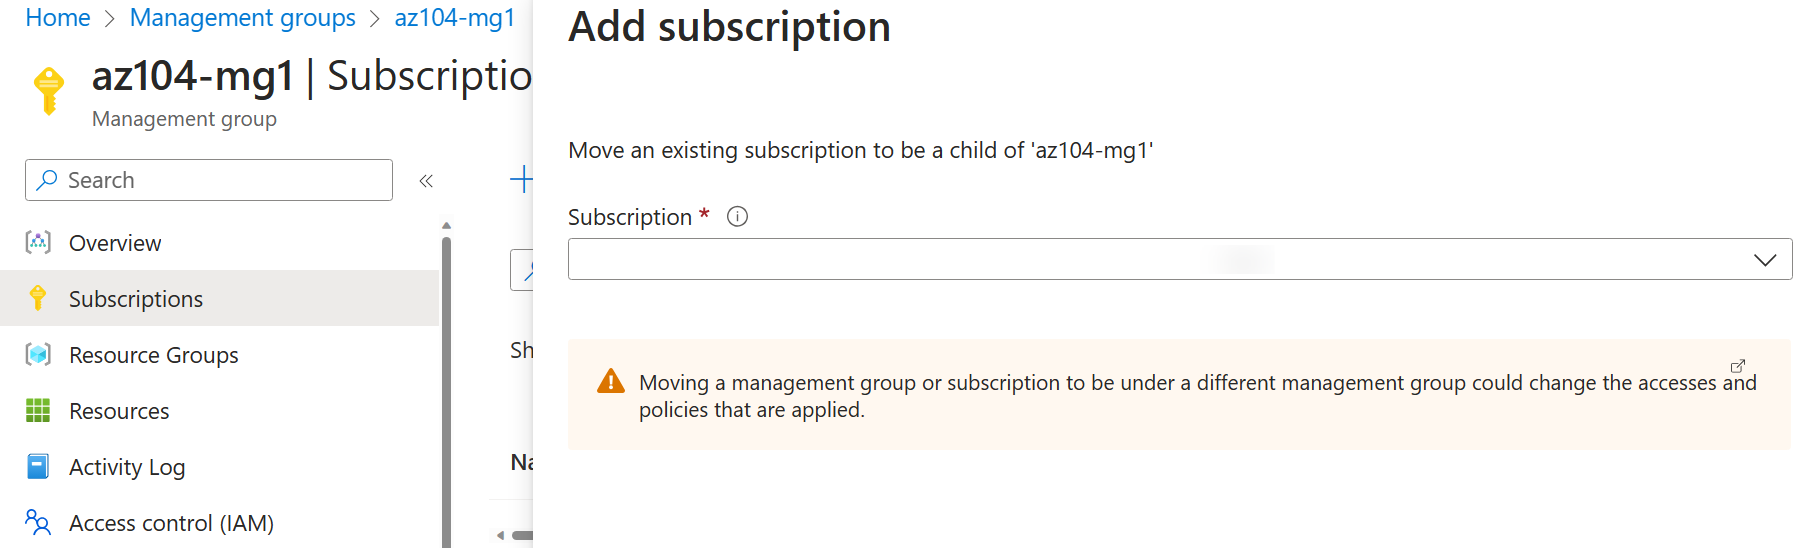Click the az104-mg1 breadcrumb link

click(455, 18)
